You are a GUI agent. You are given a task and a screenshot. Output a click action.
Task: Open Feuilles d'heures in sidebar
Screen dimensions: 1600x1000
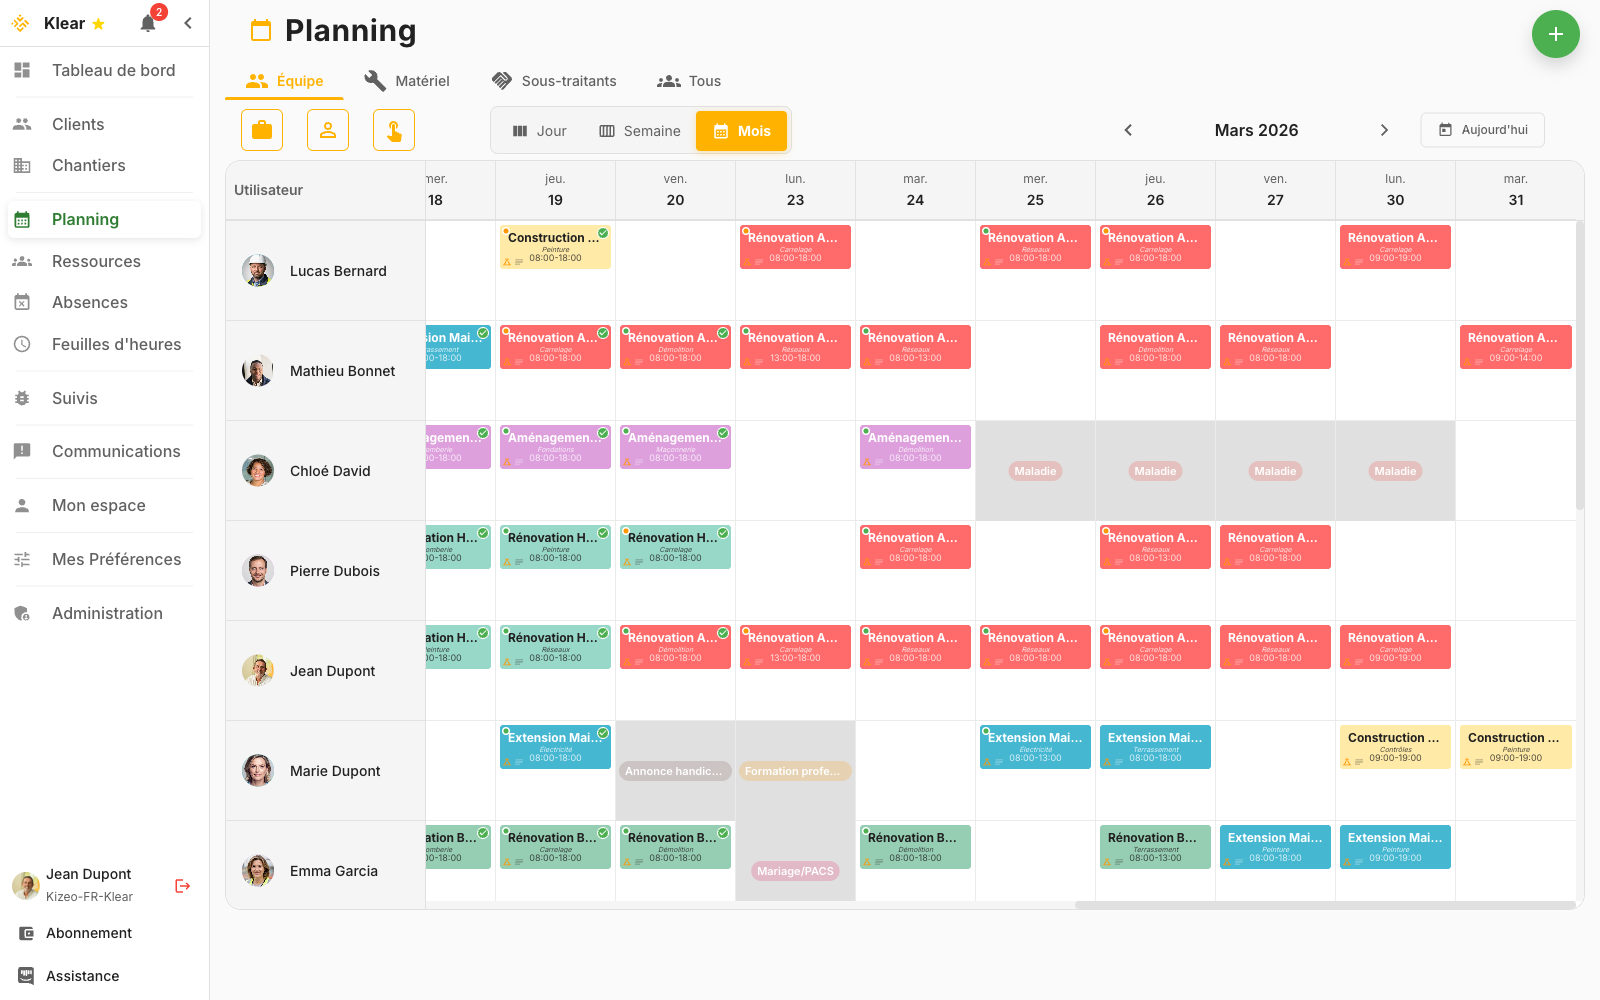coord(116,344)
